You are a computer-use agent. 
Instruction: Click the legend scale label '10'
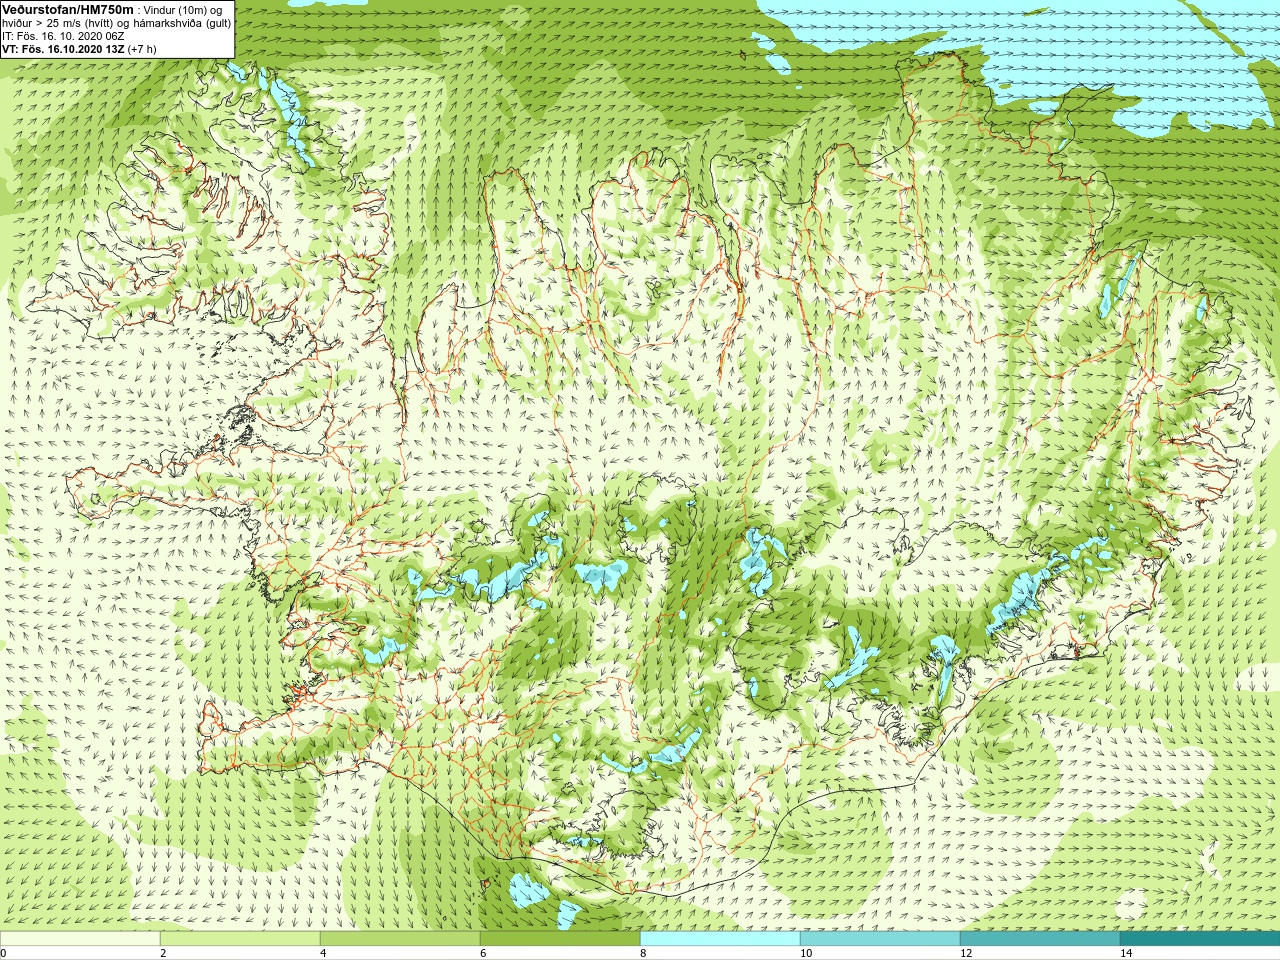point(806,953)
